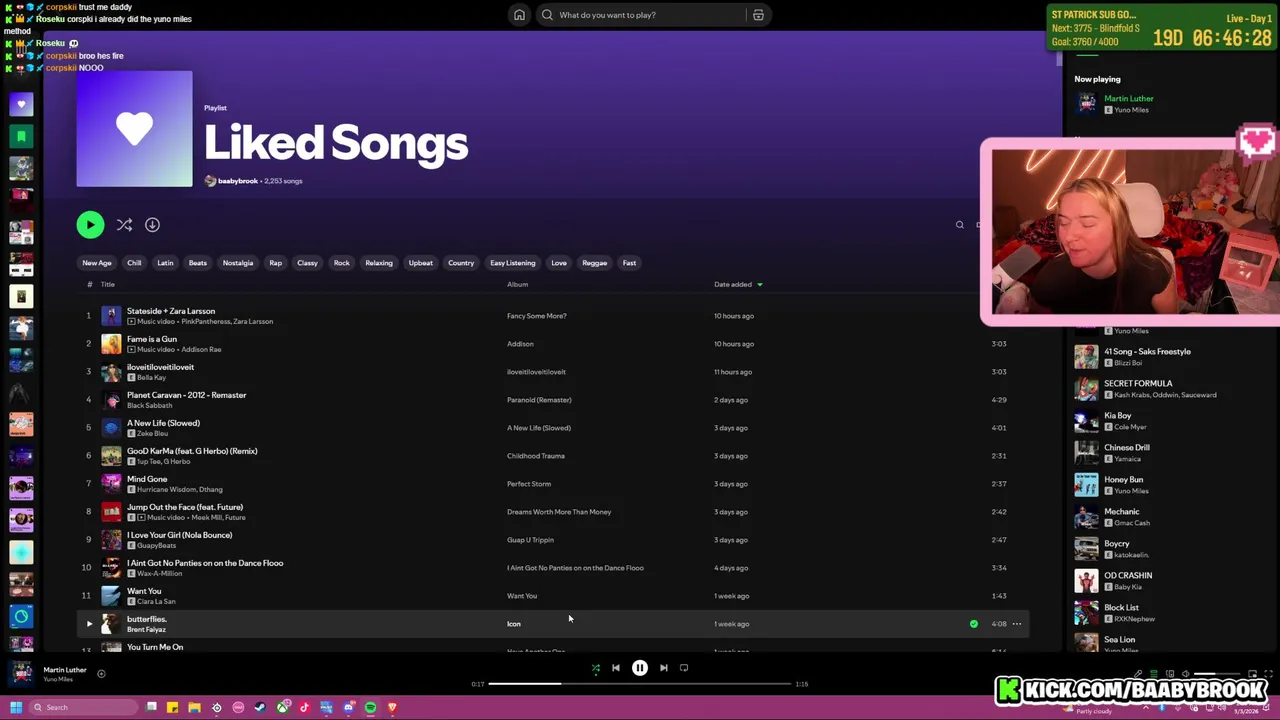Select Stateside + Zara Larsson track
The width and height of the screenshot is (1280, 720).
coord(171,311)
